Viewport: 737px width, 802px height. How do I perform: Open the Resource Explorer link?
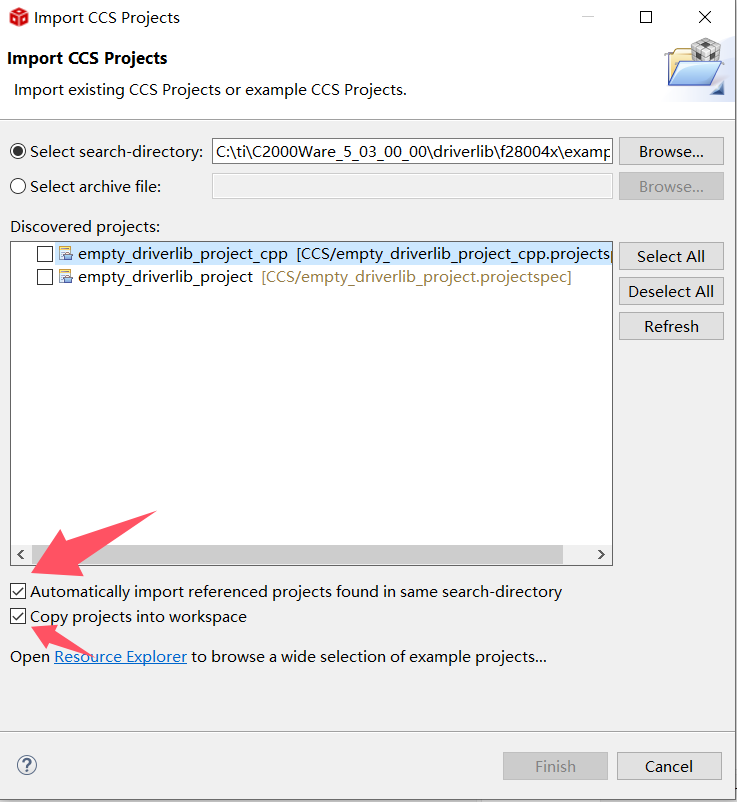tap(120, 657)
